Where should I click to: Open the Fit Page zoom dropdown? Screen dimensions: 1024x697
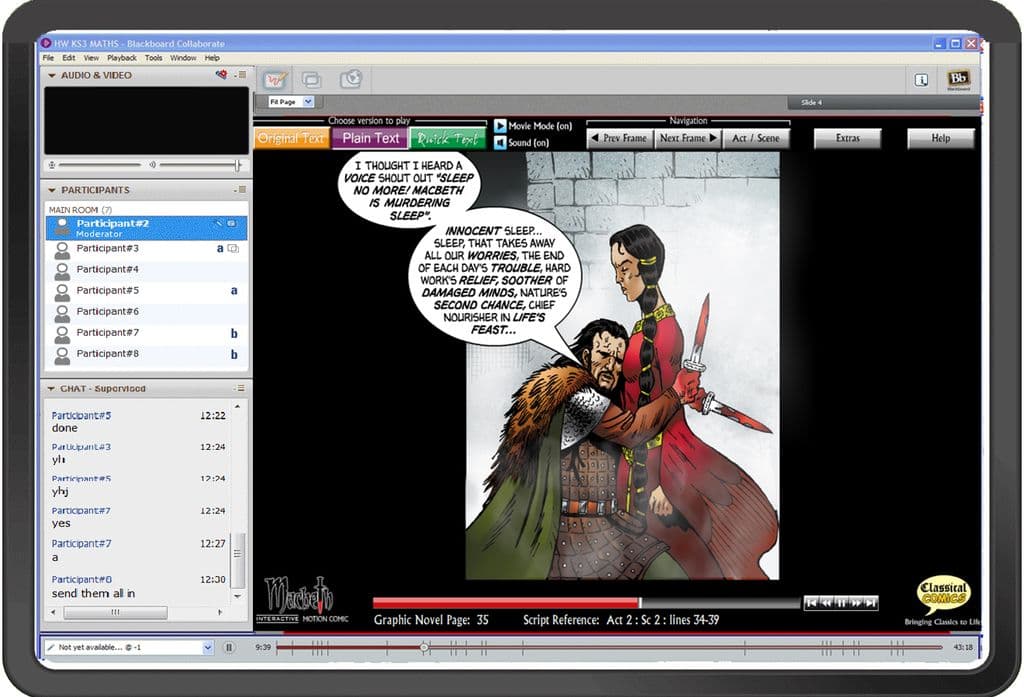(308, 101)
